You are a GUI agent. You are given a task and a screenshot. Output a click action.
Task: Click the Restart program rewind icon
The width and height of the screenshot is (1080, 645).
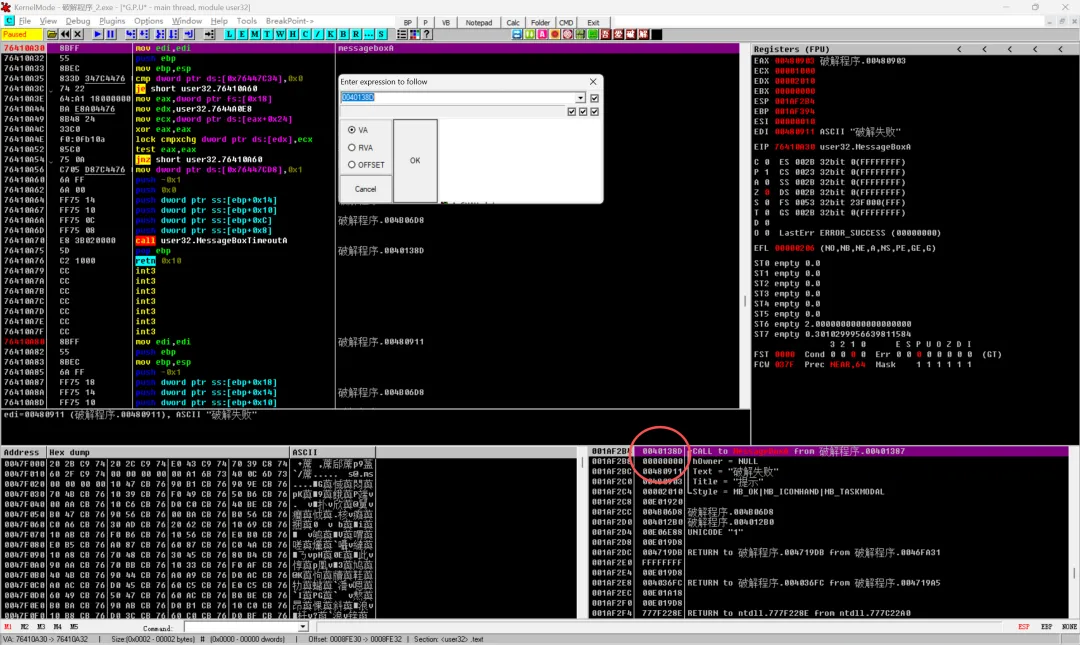[x=65, y=34]
